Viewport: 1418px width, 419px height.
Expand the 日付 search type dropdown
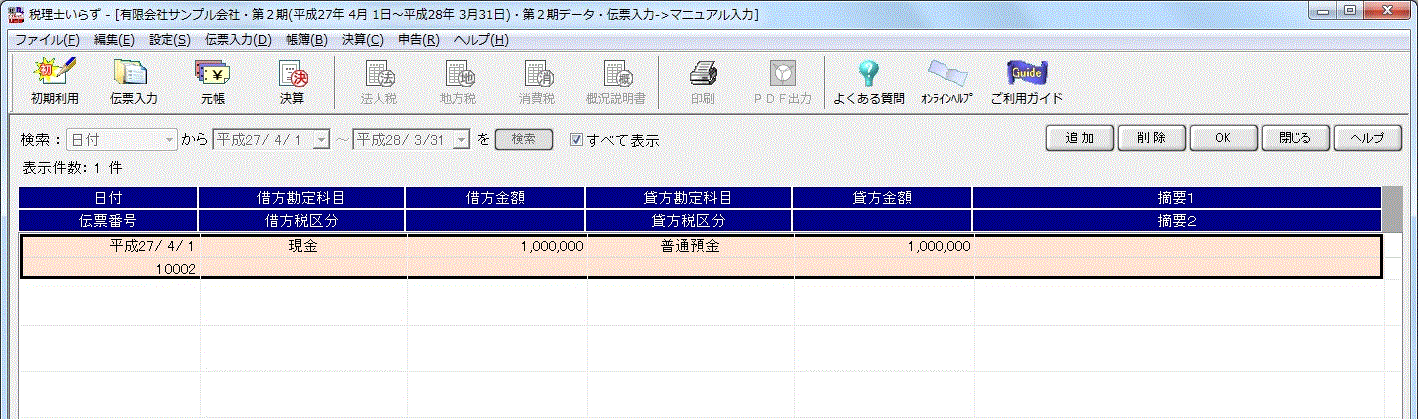(x=169, y=140)
